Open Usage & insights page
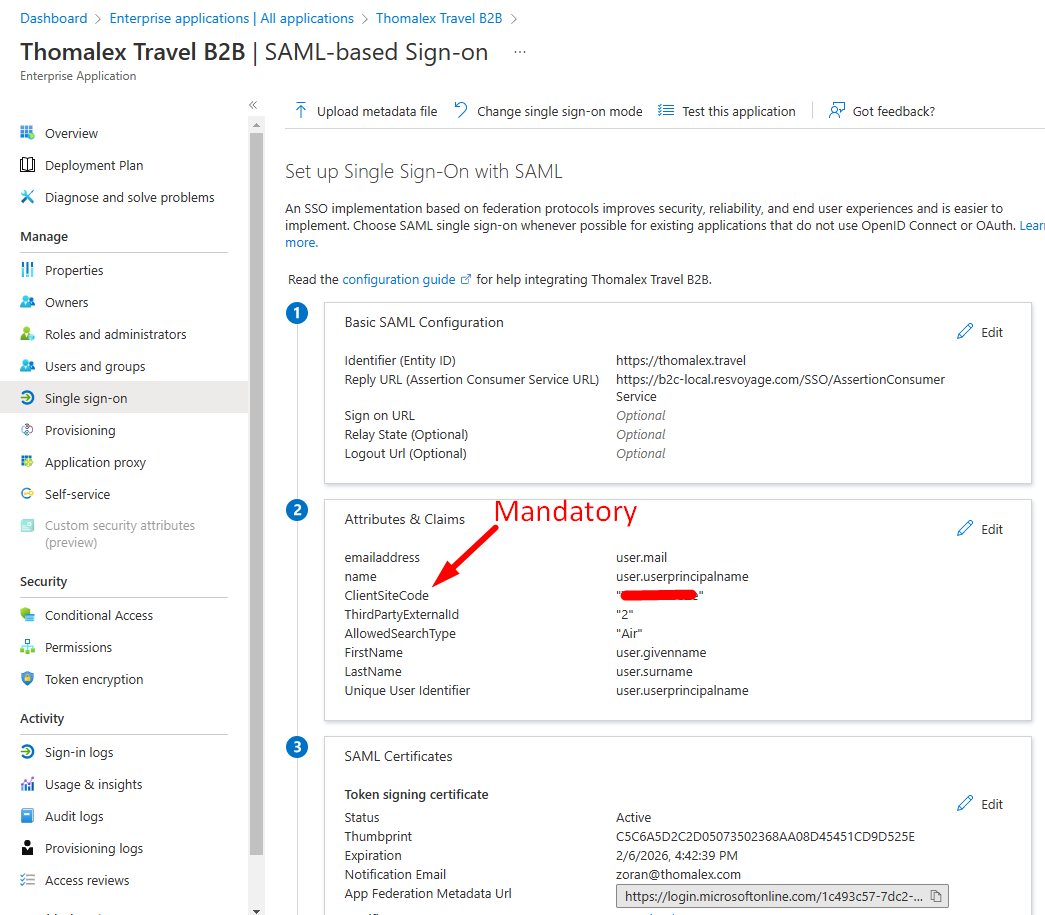The image size is (1045, 915). 93,784
